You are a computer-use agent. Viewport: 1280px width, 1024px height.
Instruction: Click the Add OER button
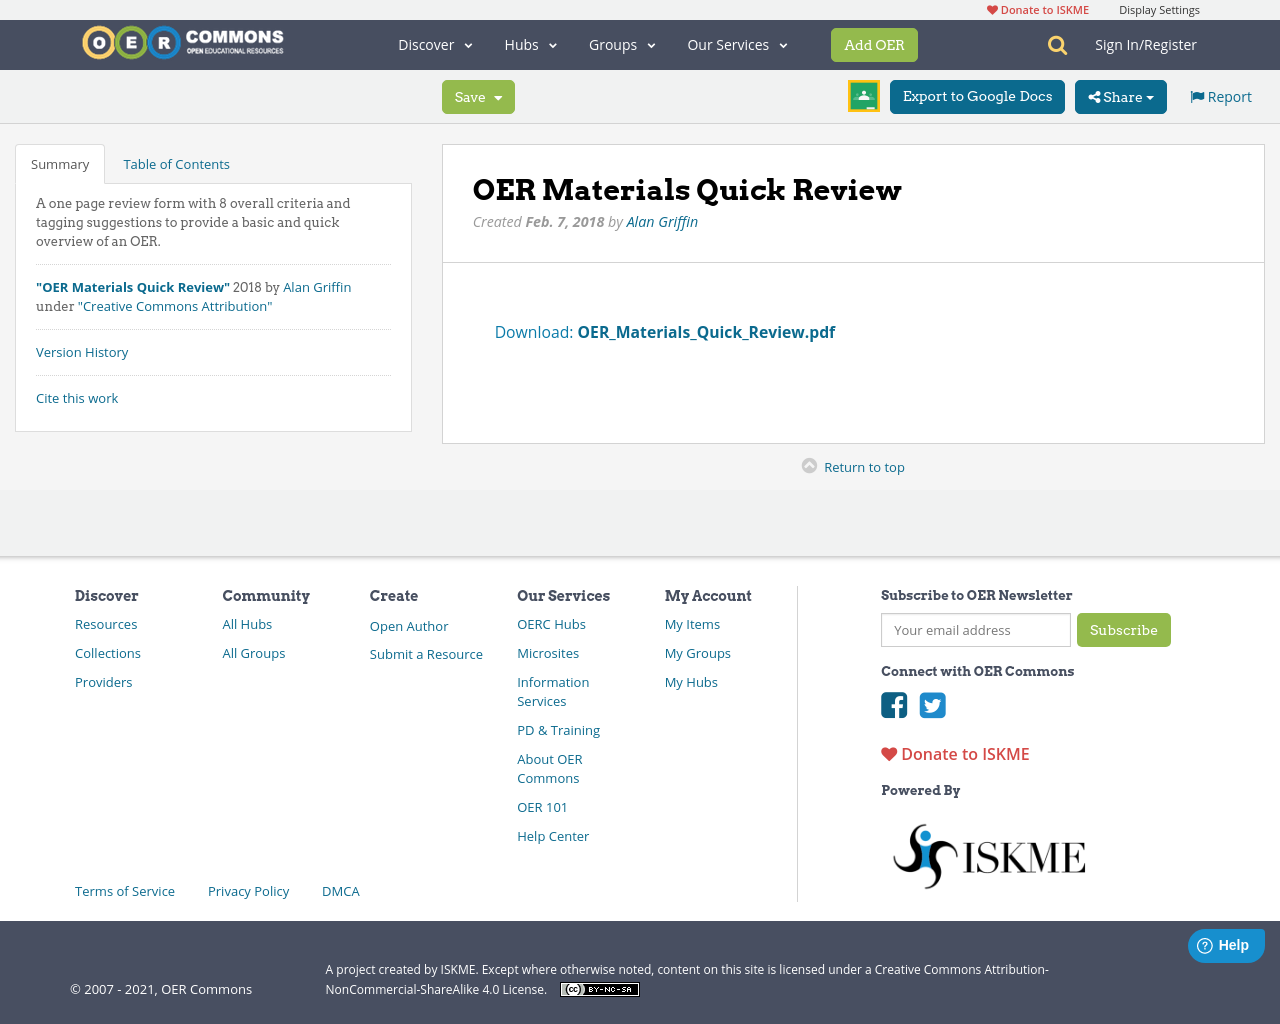[x=874, y=45]
